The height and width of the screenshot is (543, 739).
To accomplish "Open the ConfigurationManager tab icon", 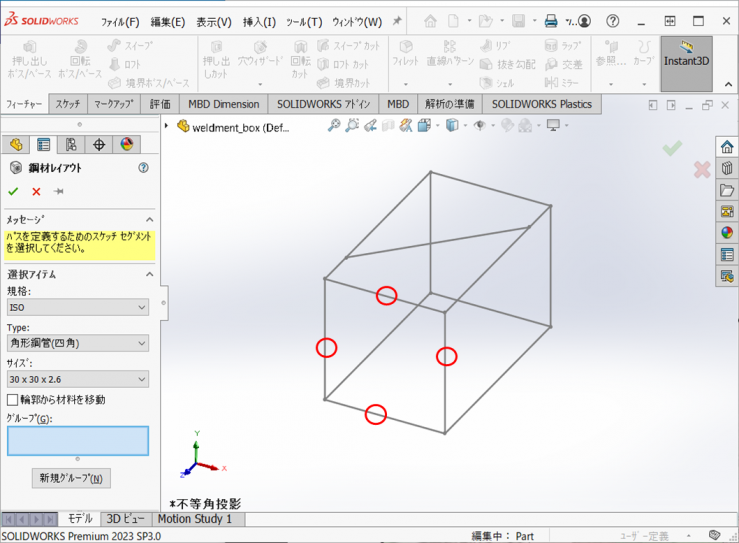I will tap(71, 145).
